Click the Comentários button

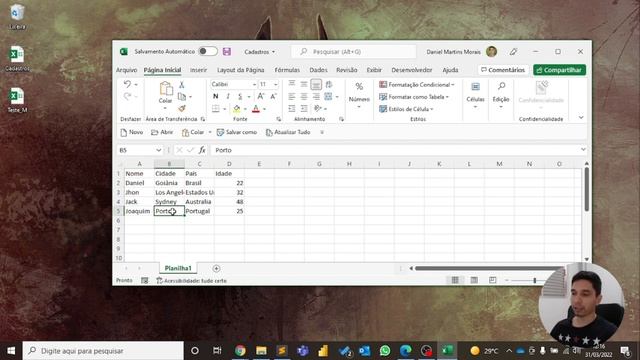[503, 70]
